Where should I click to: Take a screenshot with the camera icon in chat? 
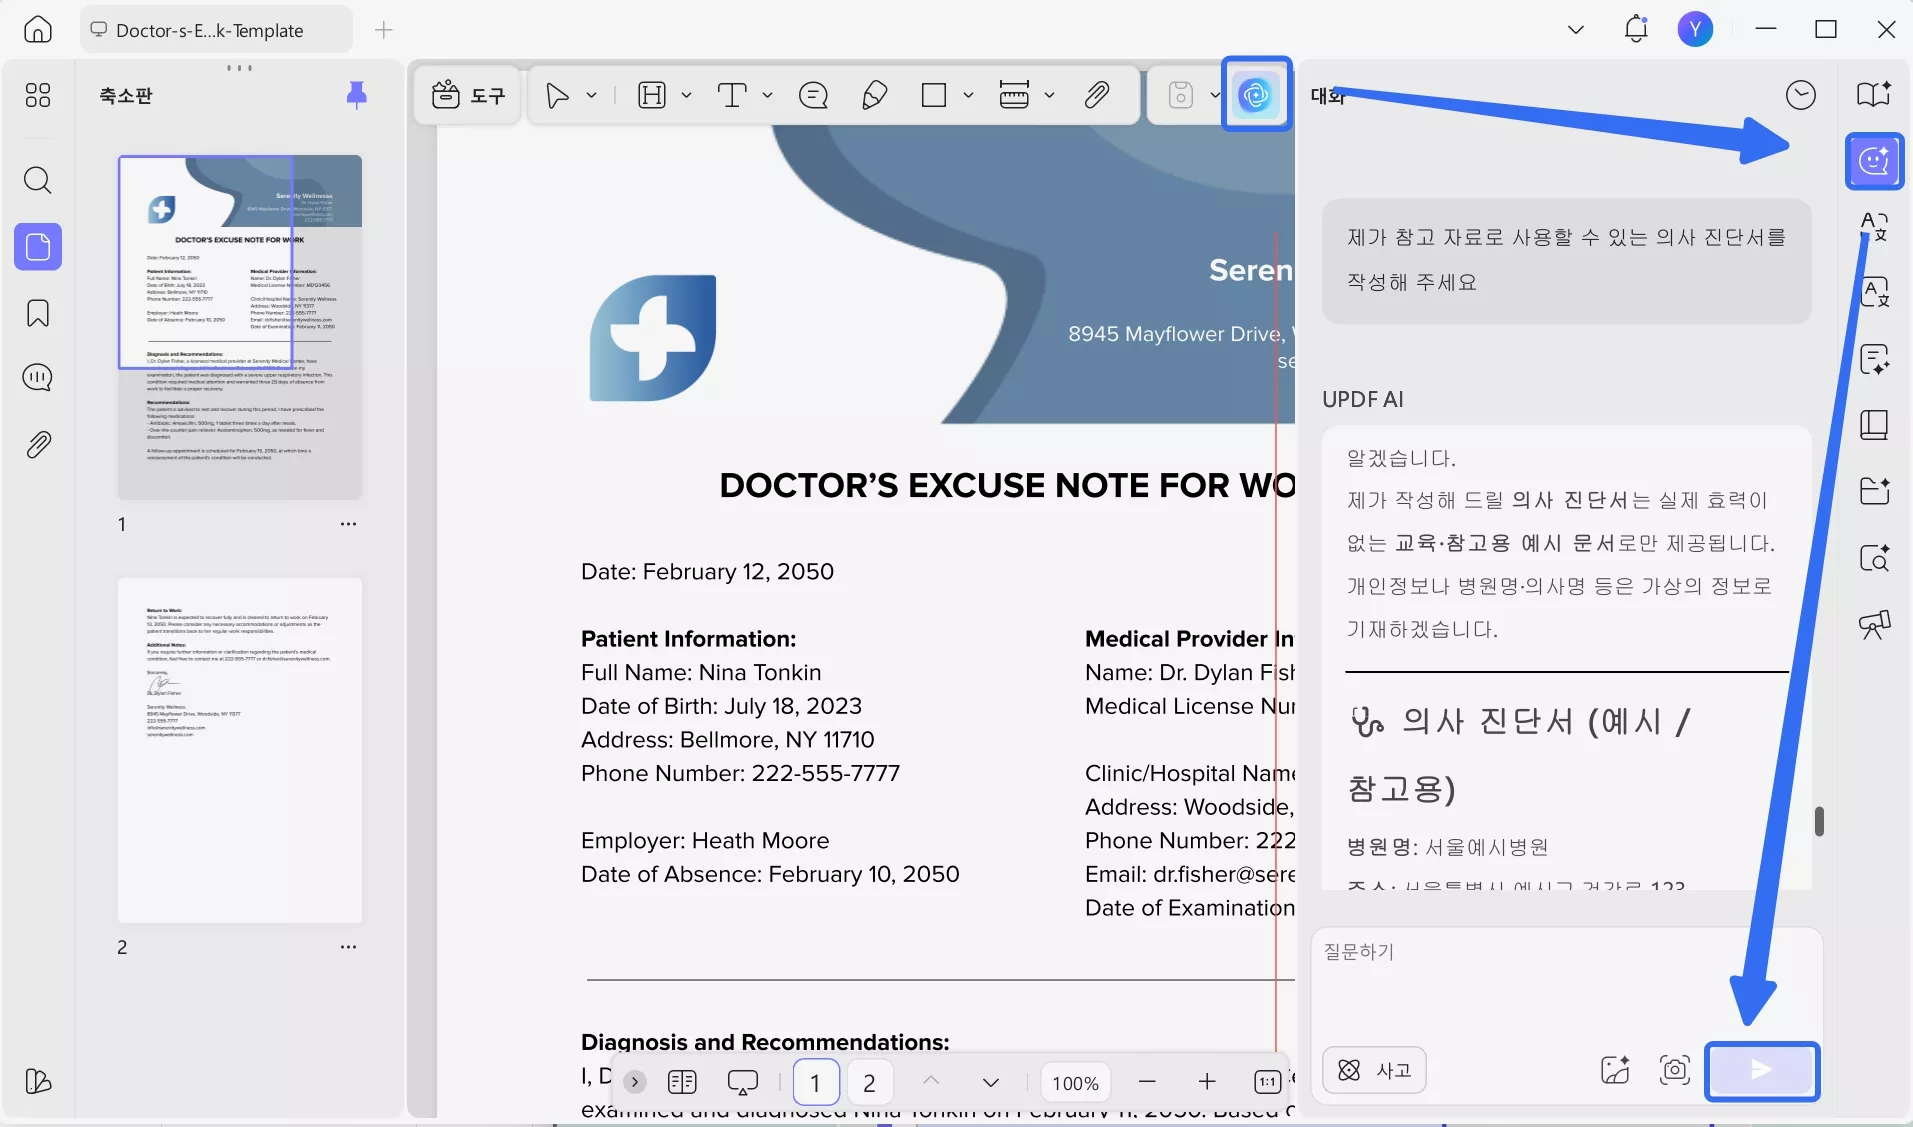pyautogui.click(x=1675, y=1069)
